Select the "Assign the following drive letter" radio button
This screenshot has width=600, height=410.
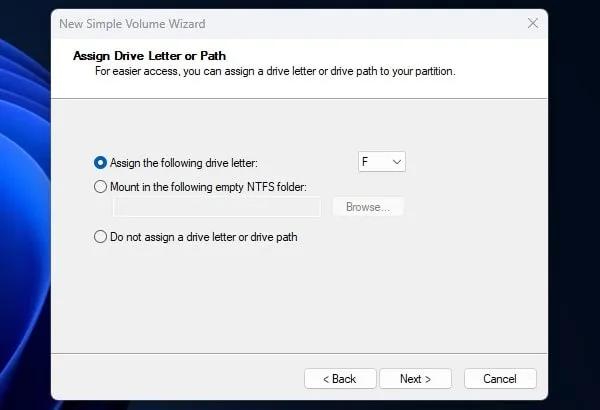click(x=100, y=162)
